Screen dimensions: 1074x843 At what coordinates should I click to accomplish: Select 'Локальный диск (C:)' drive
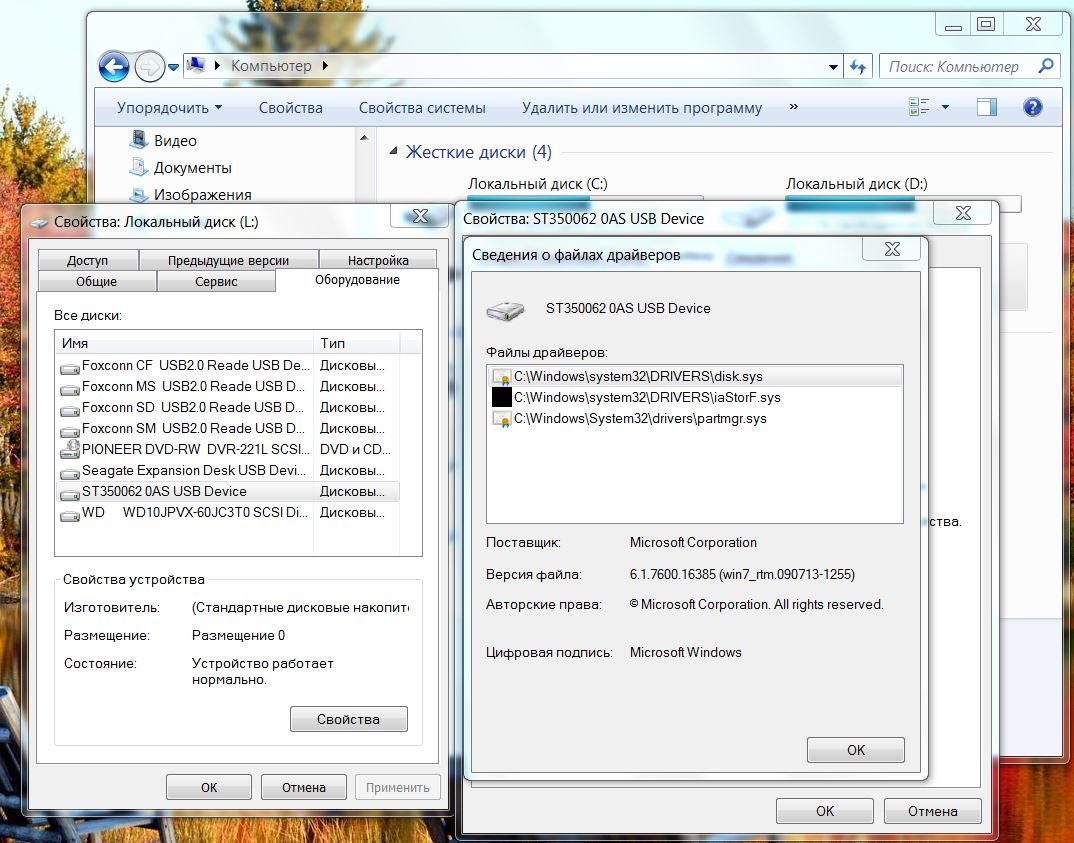click(538, 184)
